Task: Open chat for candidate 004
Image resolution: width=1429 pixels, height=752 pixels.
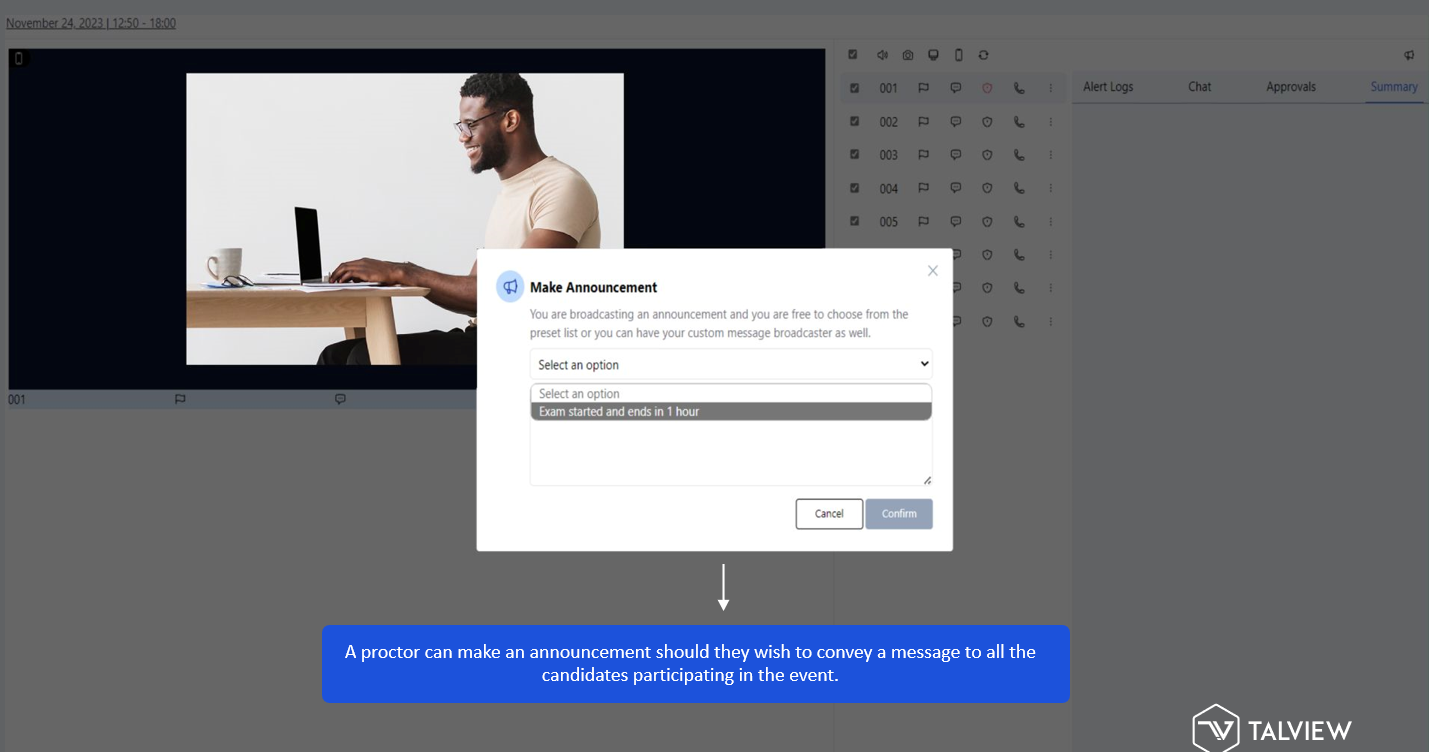Action: click(x=955, y=188)
